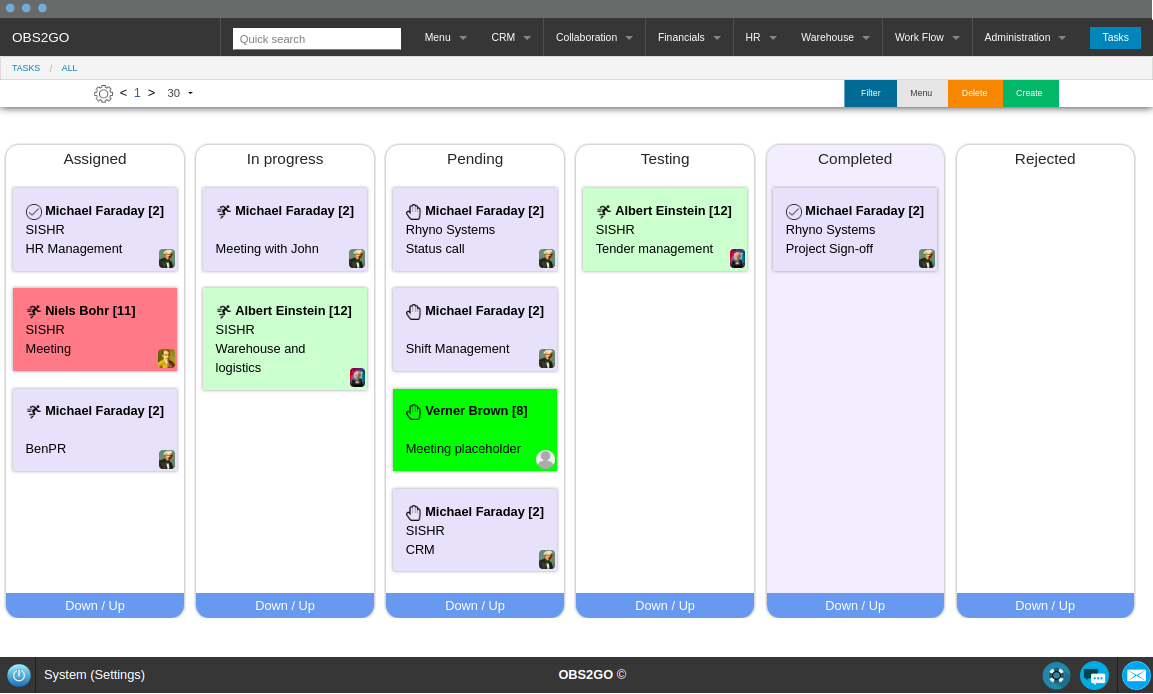Click Einstein avatar on Warehouse and logistics card
Image resolution: width=1153 pixels, height=694 pixels.
coord(357,378)
